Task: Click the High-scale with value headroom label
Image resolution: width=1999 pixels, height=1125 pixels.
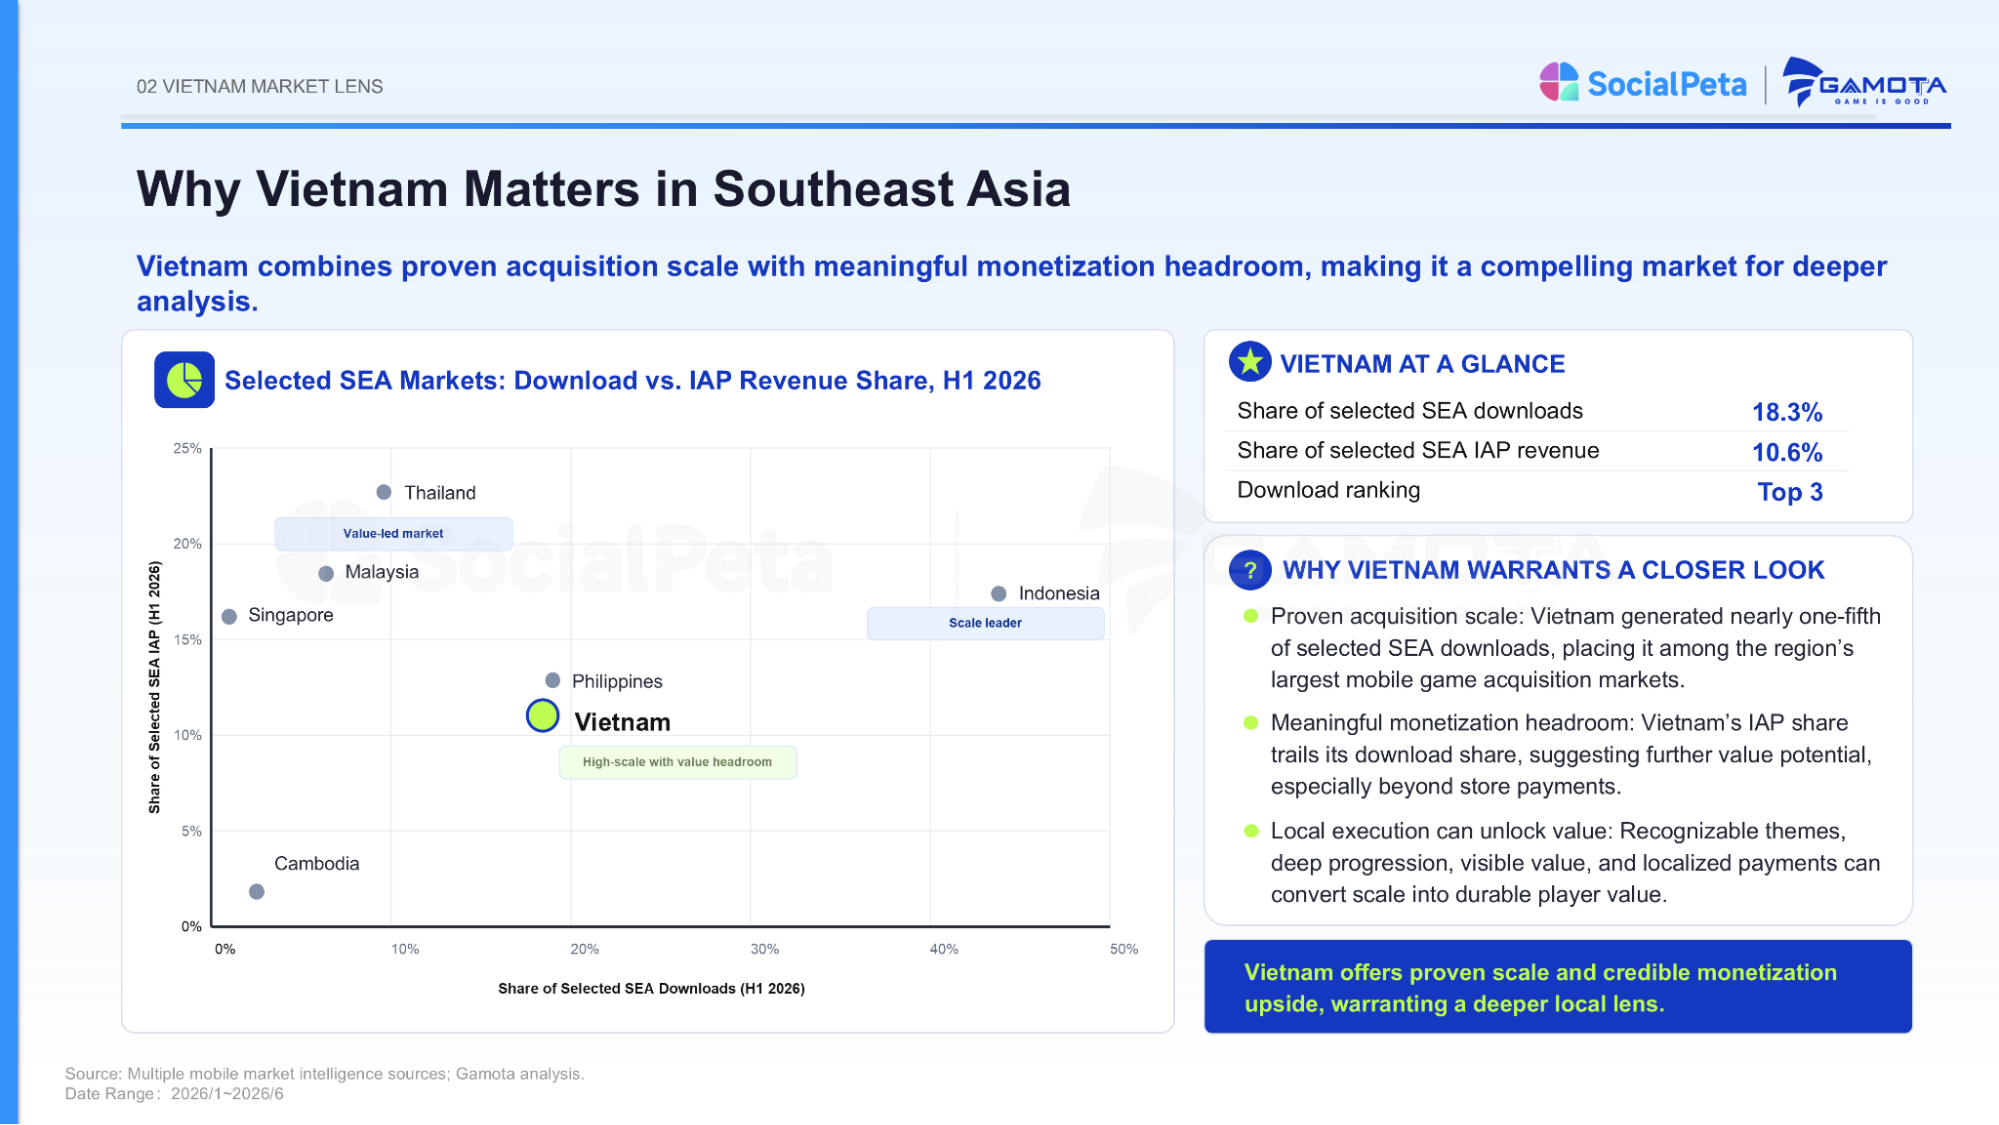Action: click(x=678, y=762)
